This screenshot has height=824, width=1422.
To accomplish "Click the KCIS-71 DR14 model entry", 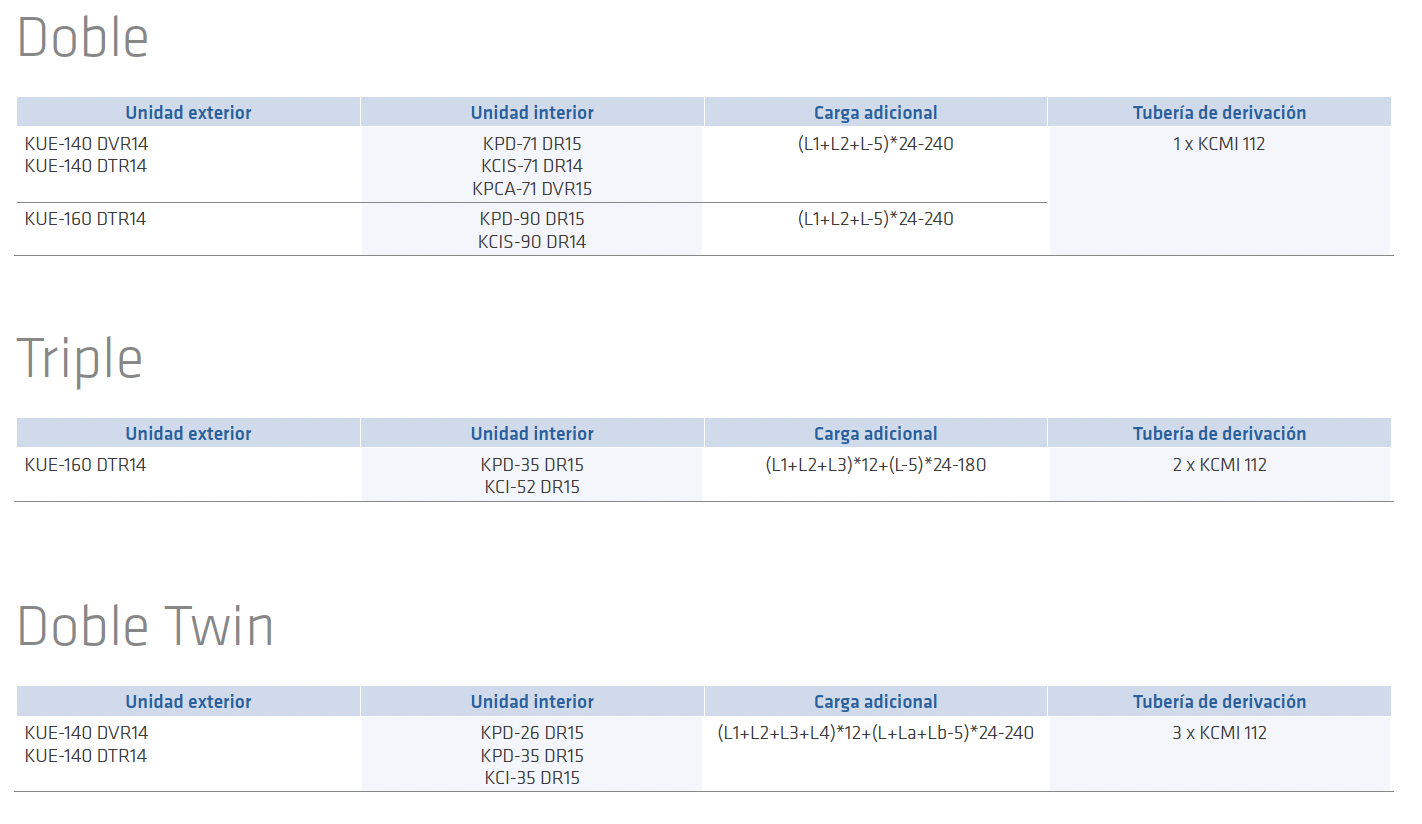I will [x=532, y=166].
